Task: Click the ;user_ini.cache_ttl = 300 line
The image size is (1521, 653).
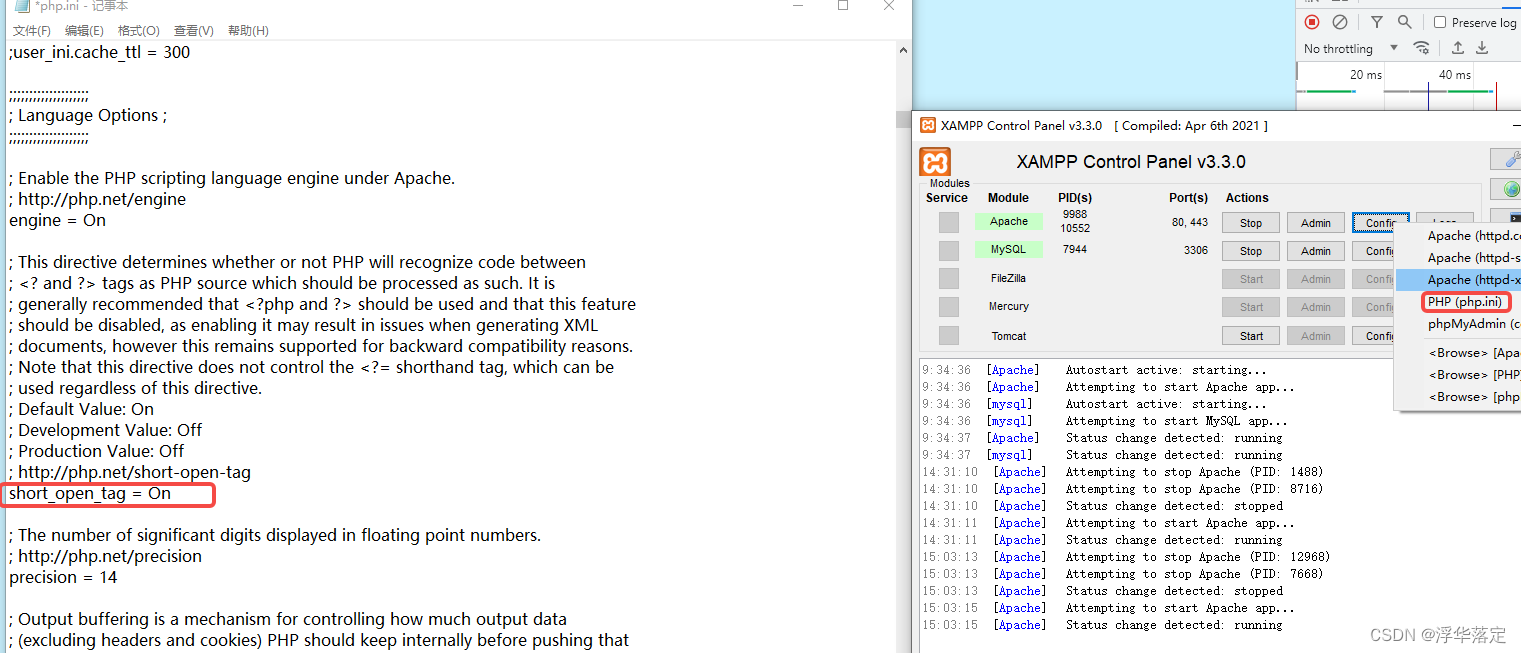Action: pyautogui.click(x=99, y=52)
